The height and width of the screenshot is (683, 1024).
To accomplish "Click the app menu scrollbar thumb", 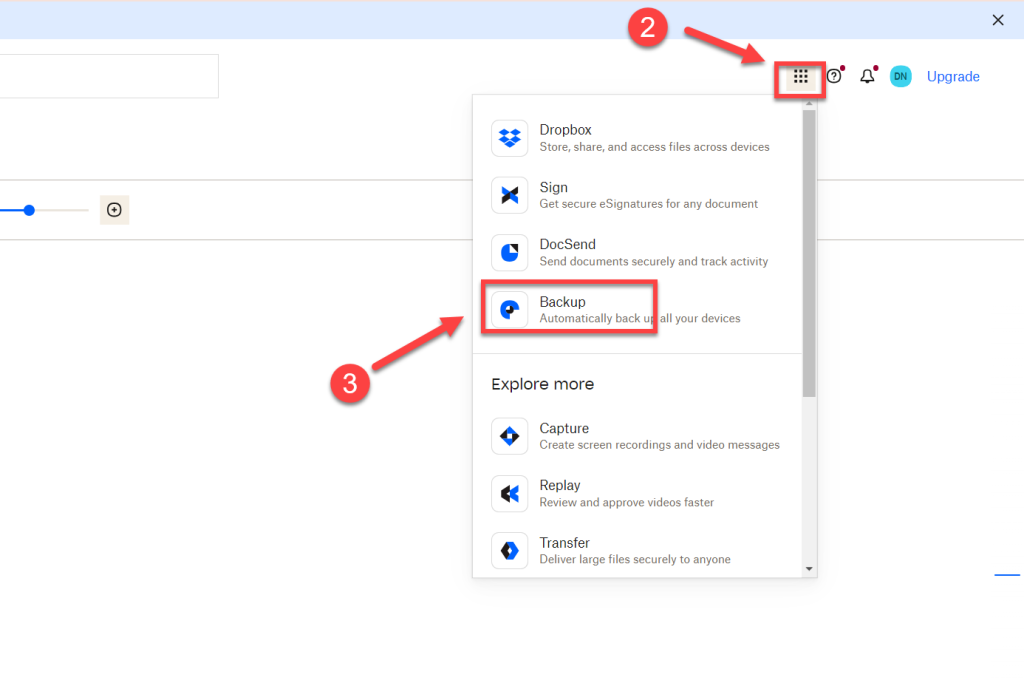I will coord(809,253).
